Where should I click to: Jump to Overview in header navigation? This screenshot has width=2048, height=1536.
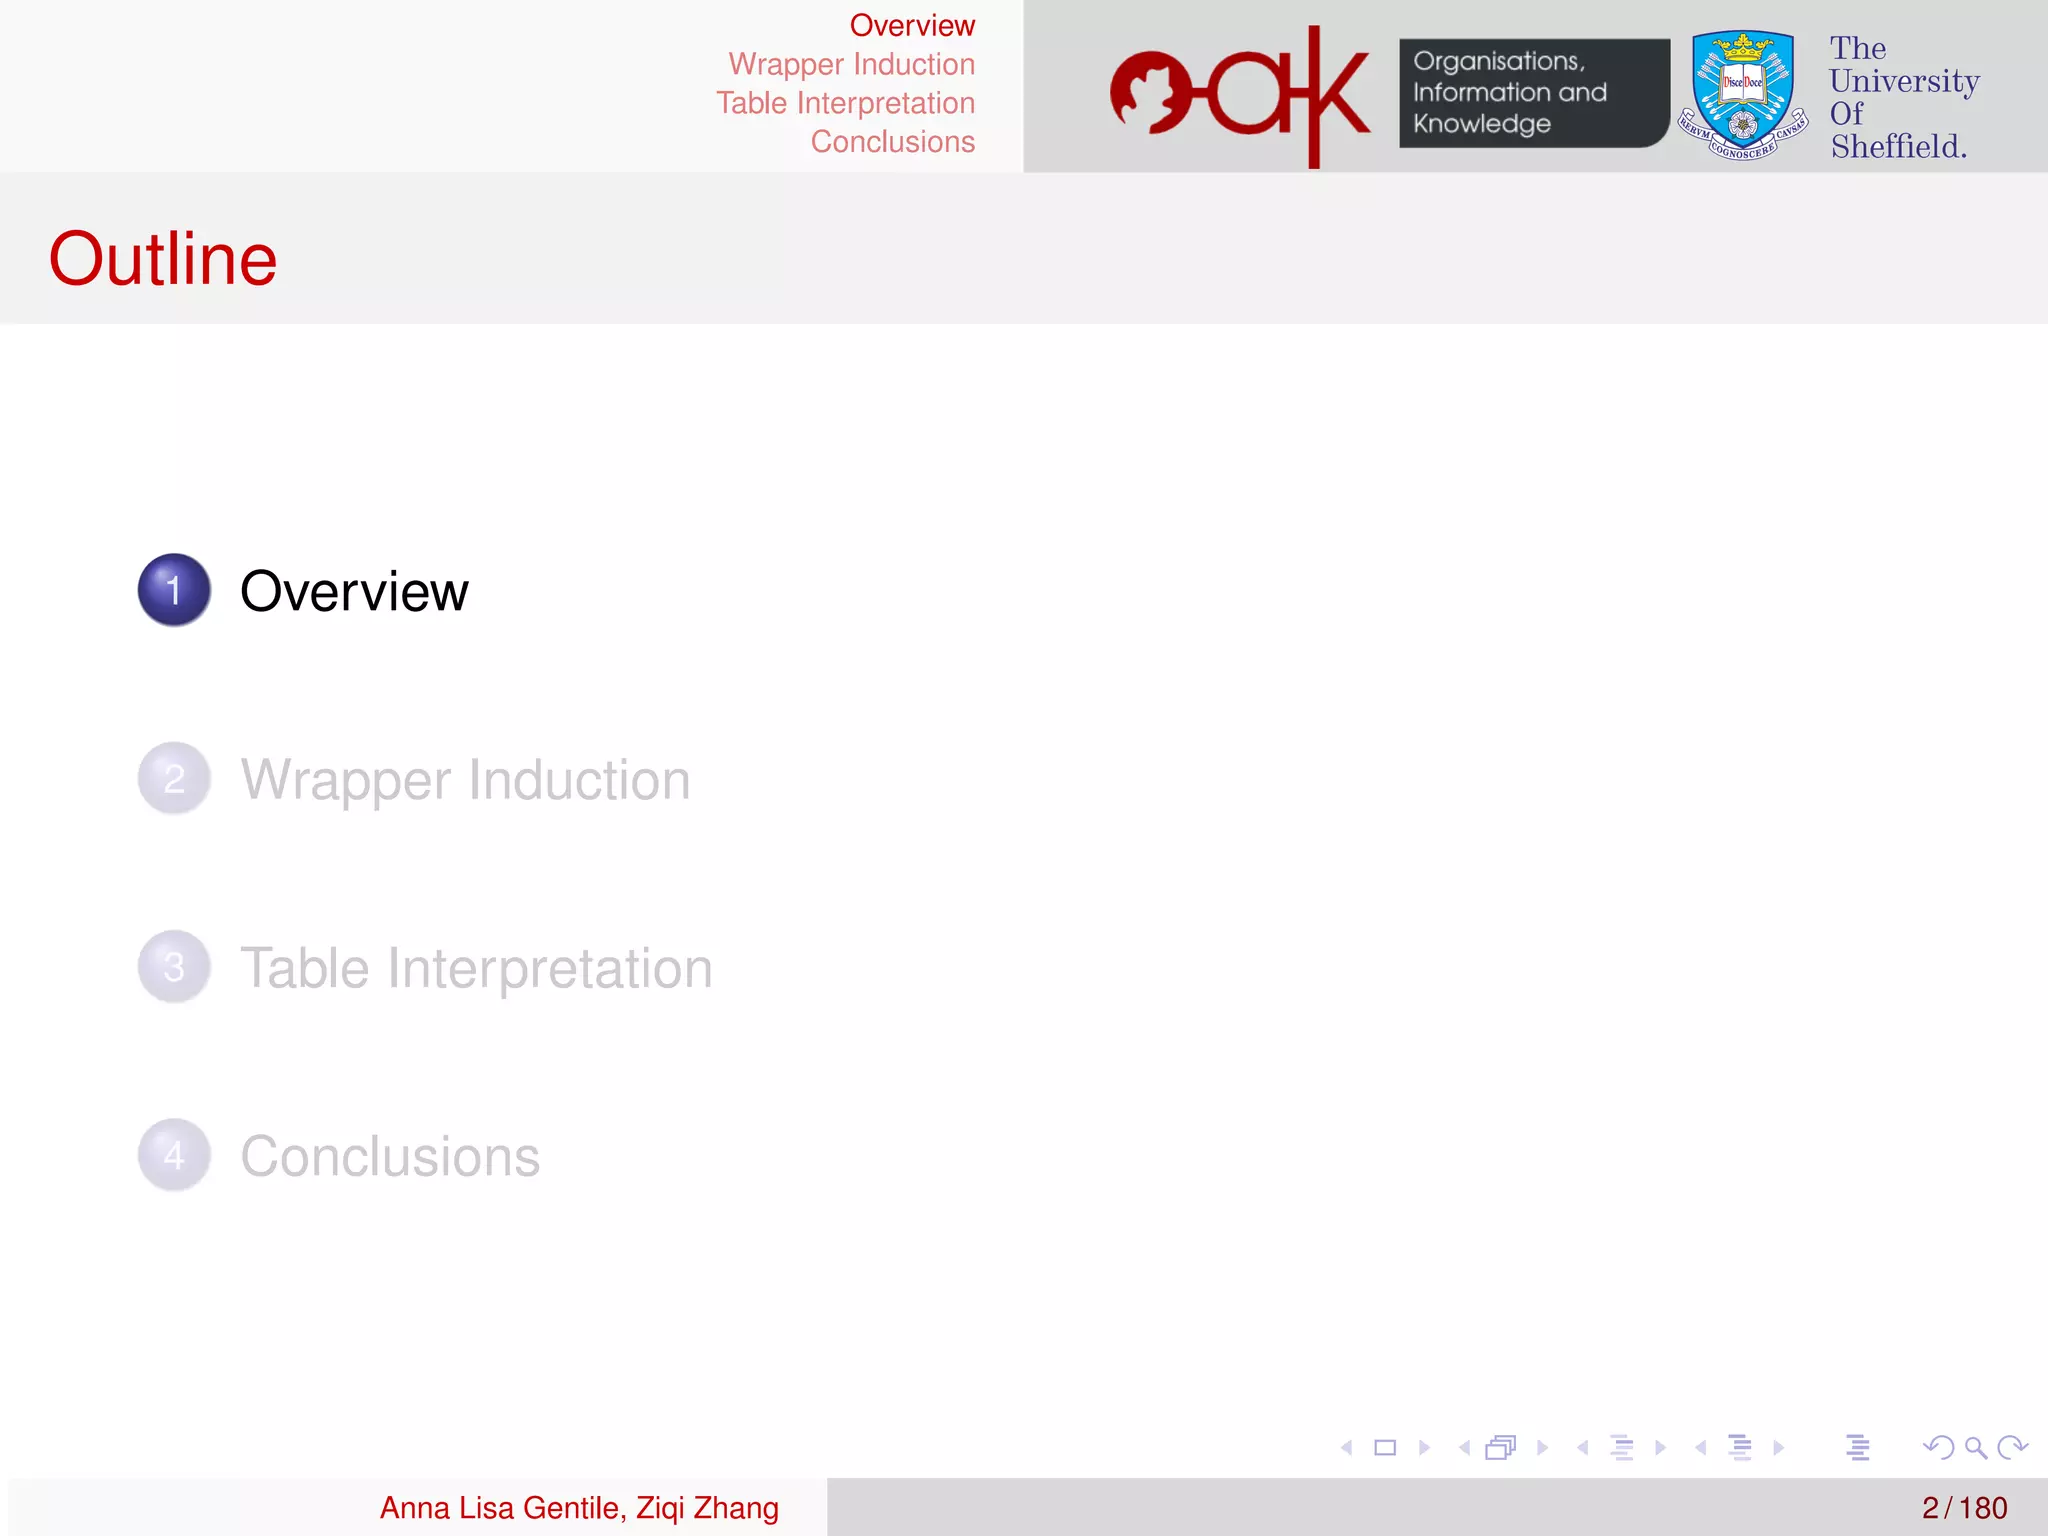click(x=912, y=25)
